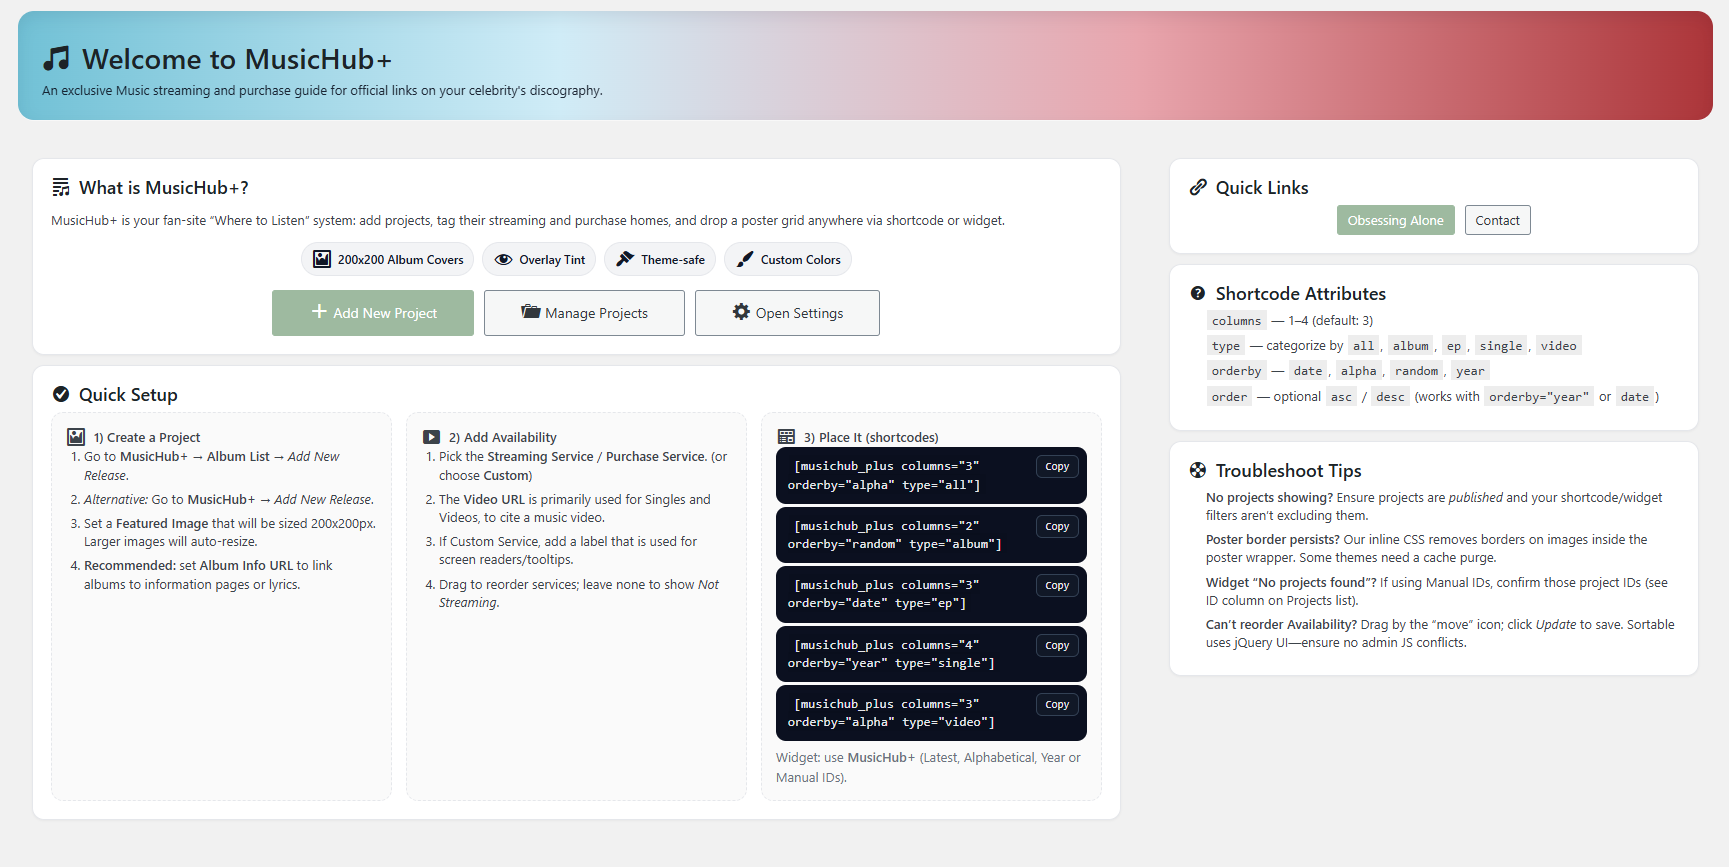Screen dimensions: 1729x867
Task: Click the Overlay Tint eye icon
Action: click(503, 260)
